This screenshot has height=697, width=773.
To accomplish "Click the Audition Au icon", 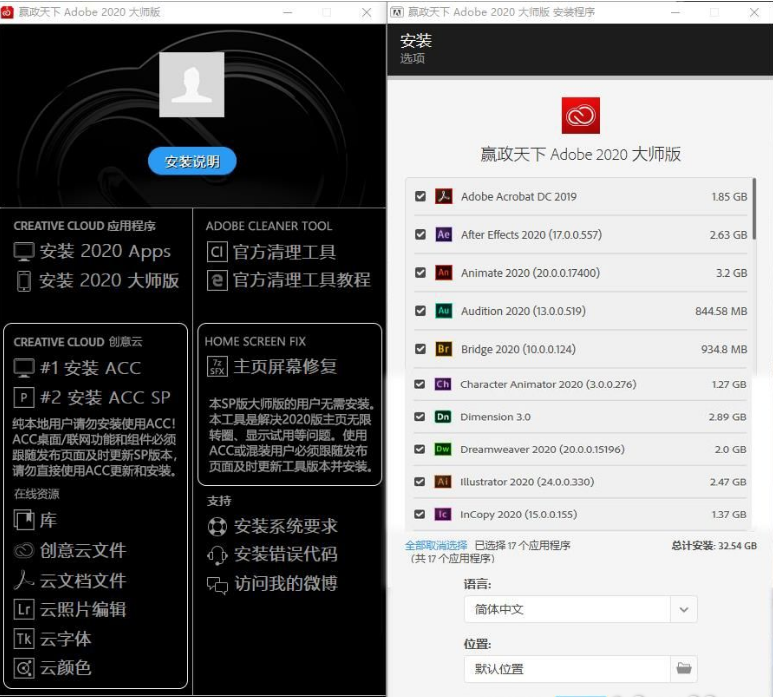I will (x=444, y=311).
